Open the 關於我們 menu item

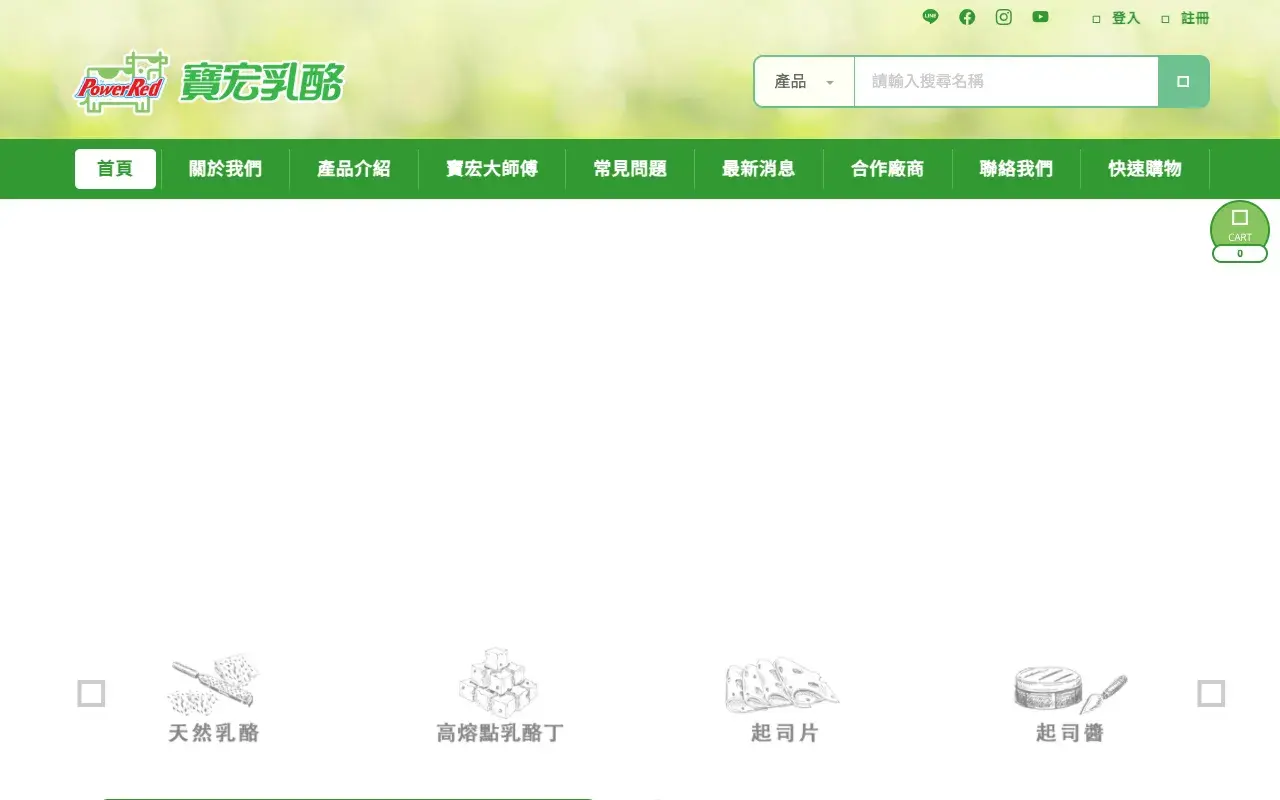coord(225,169)
